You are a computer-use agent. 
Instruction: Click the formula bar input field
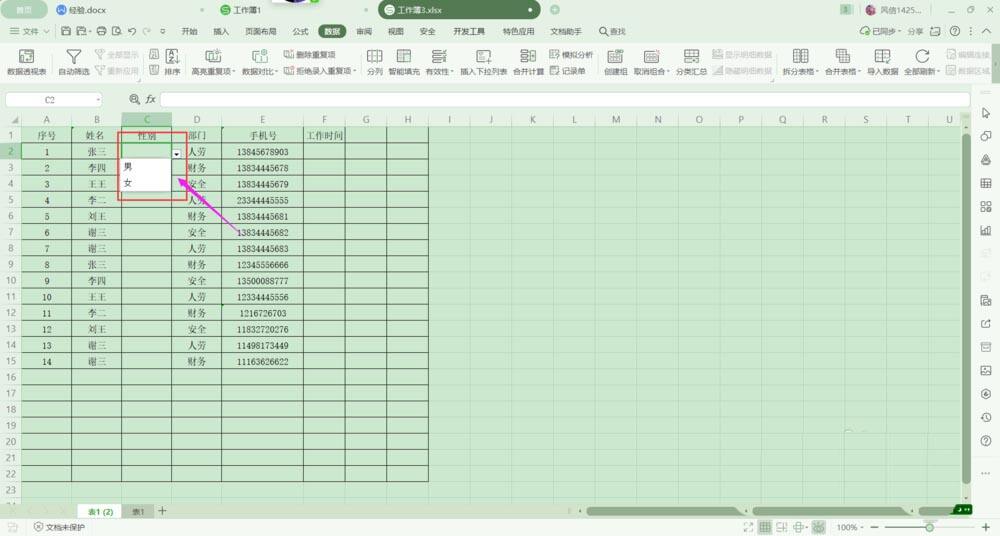tap(565, 100)
